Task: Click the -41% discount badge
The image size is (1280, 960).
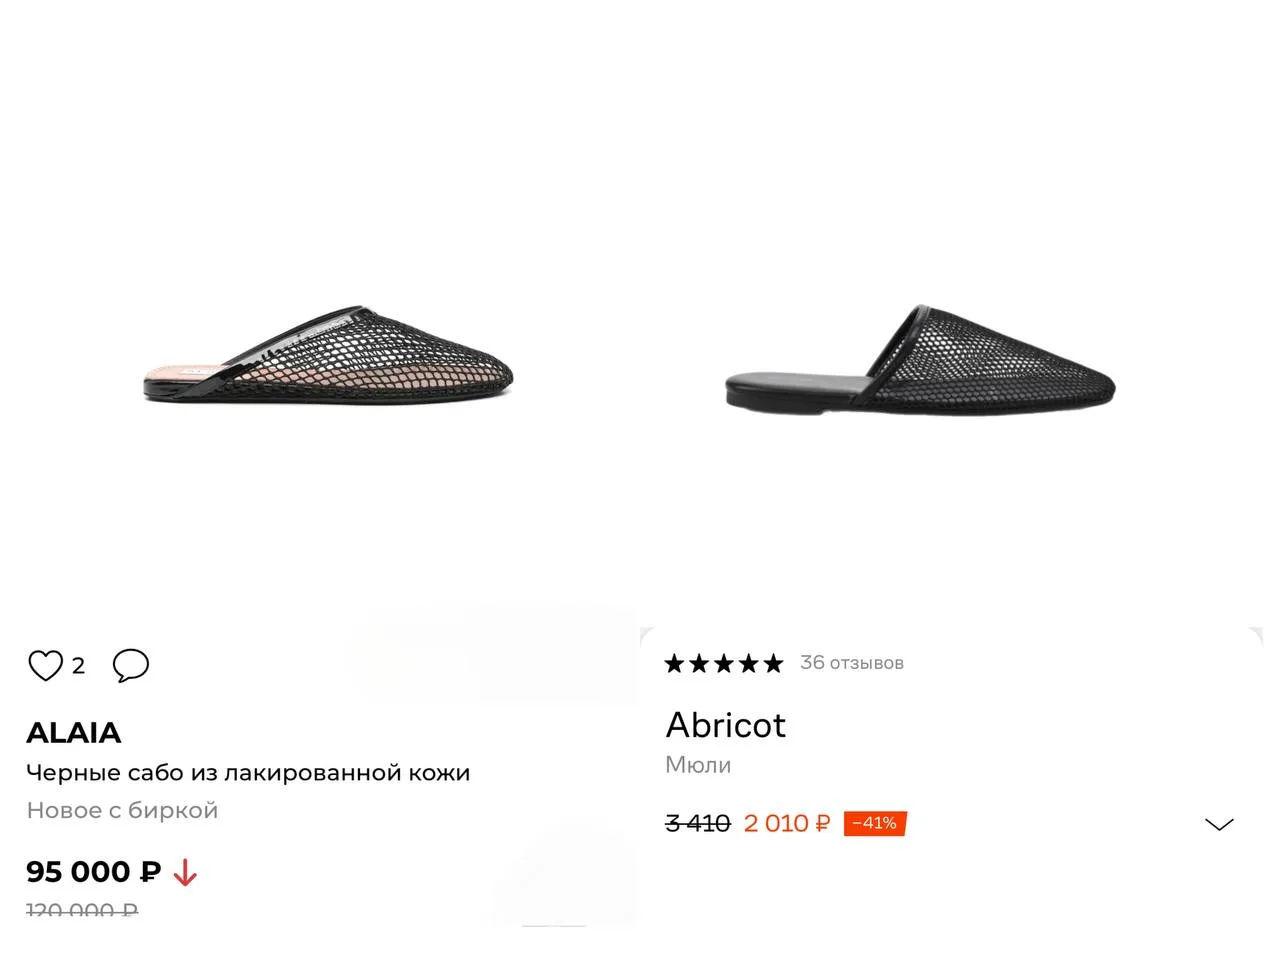Action: click(x=875, y=823)
